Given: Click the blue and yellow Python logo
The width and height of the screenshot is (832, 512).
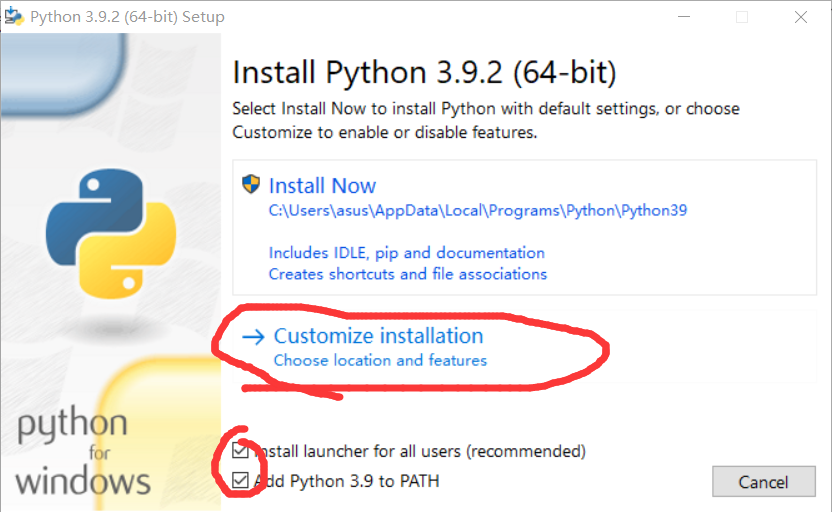Looking at the screenshot, I should point(111,233).
